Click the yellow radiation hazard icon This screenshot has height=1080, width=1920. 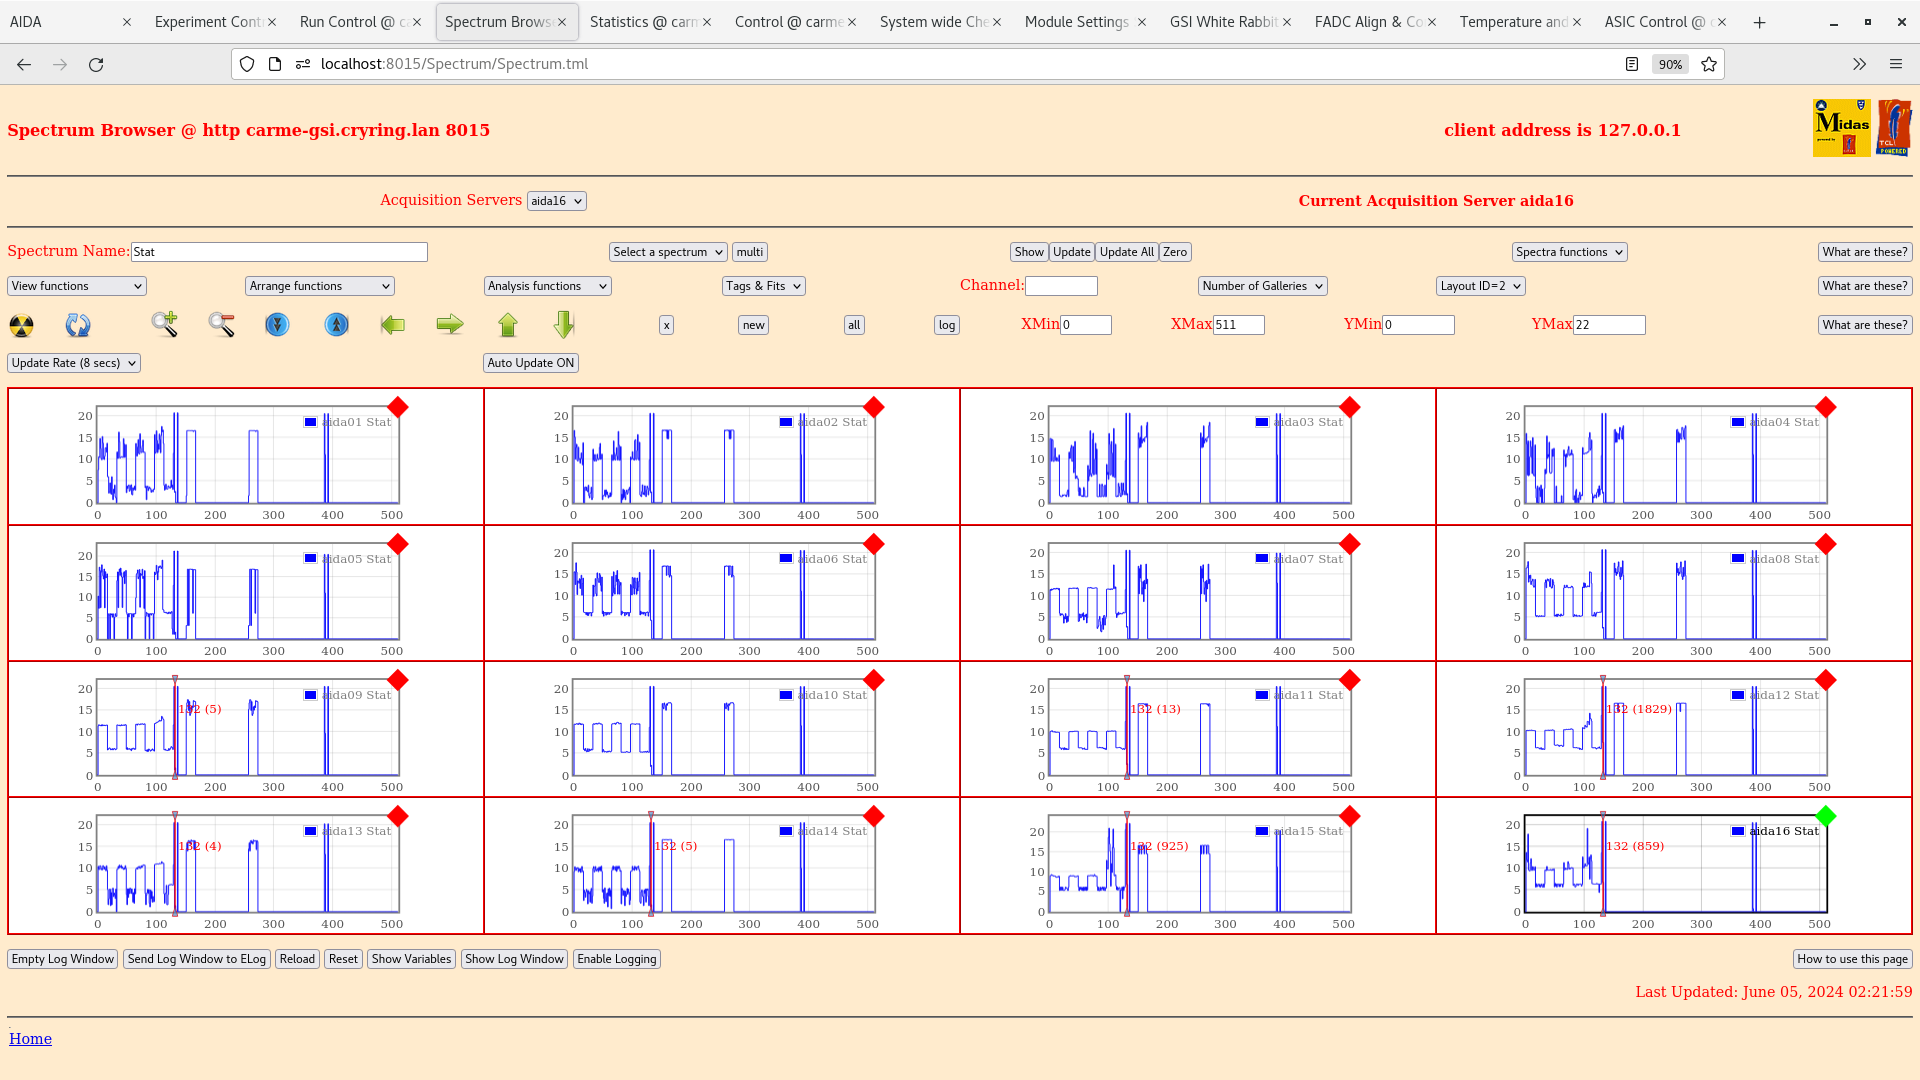21,325
